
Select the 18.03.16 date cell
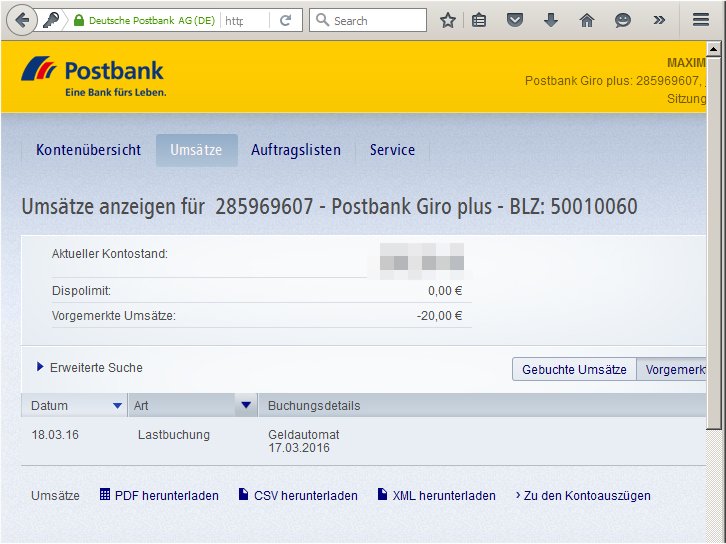(x=55, y=435)
